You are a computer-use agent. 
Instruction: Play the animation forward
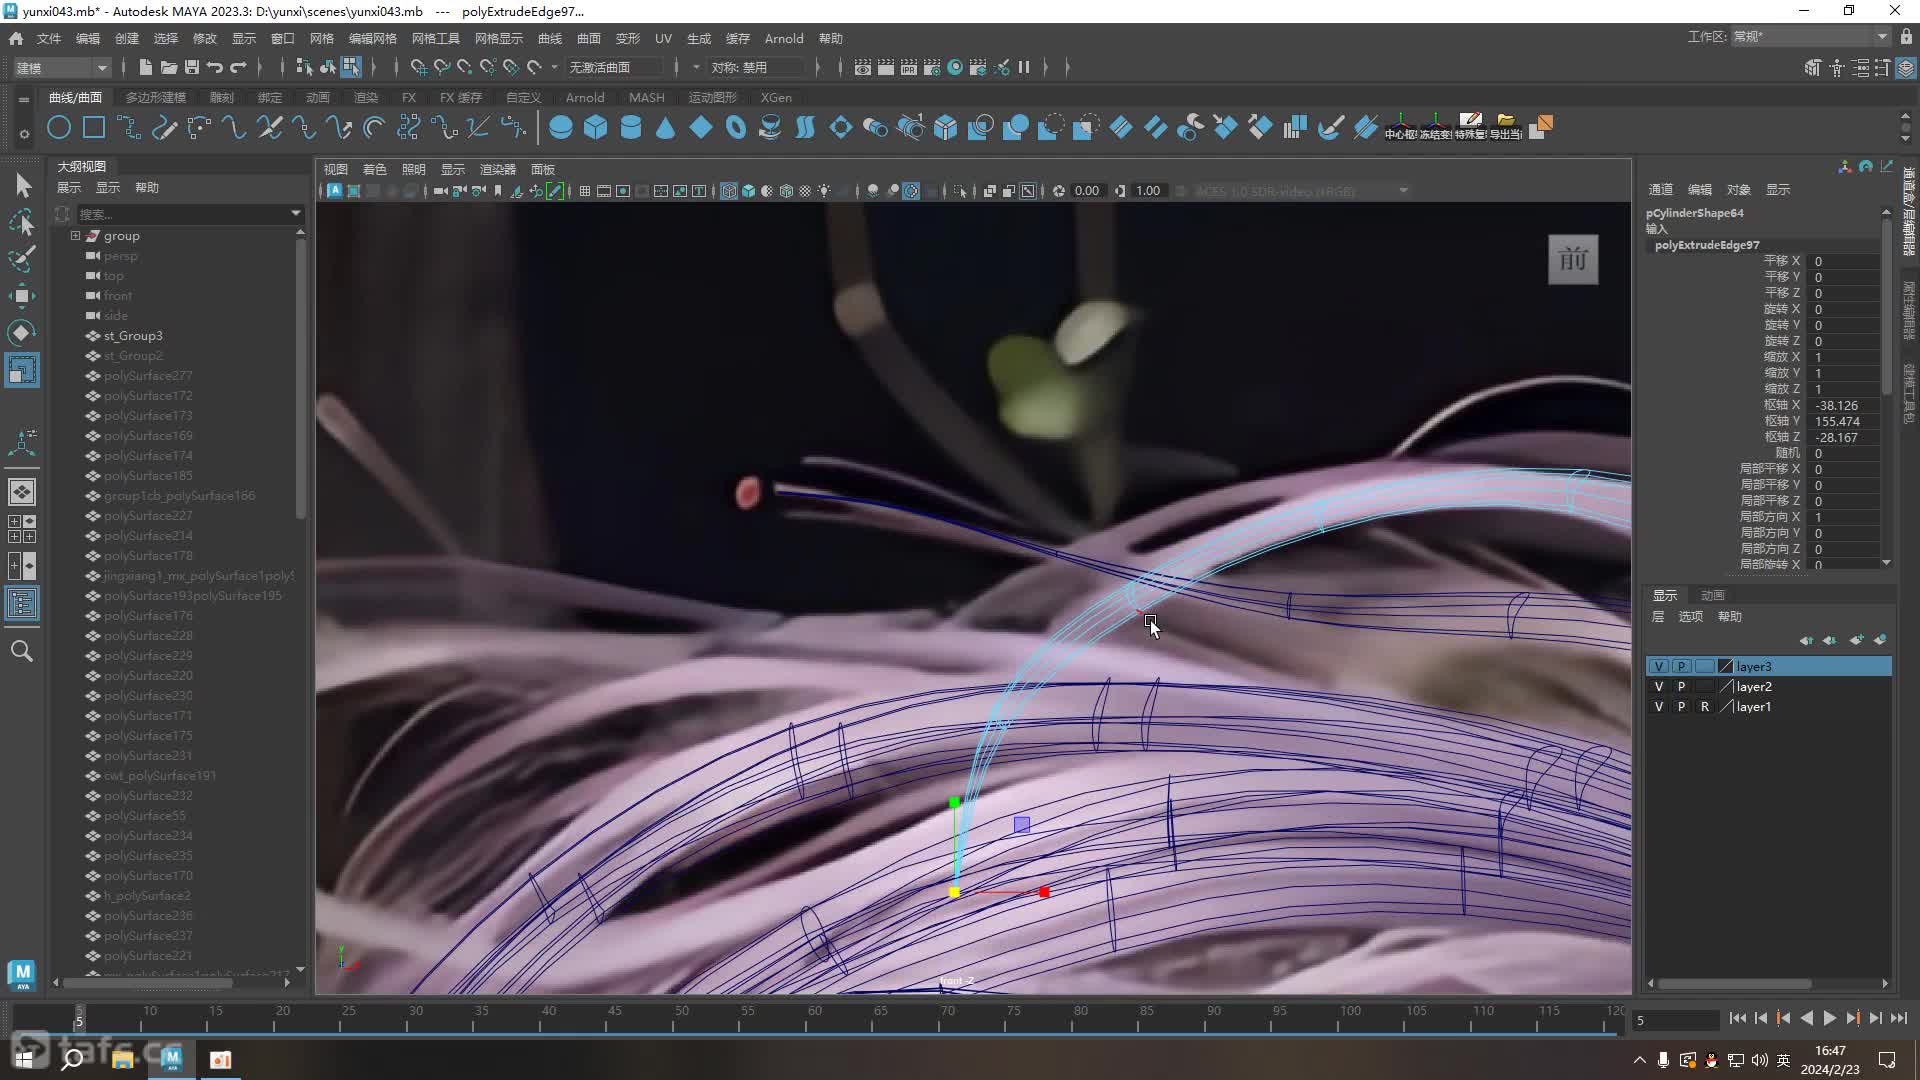point(1829,1018)
